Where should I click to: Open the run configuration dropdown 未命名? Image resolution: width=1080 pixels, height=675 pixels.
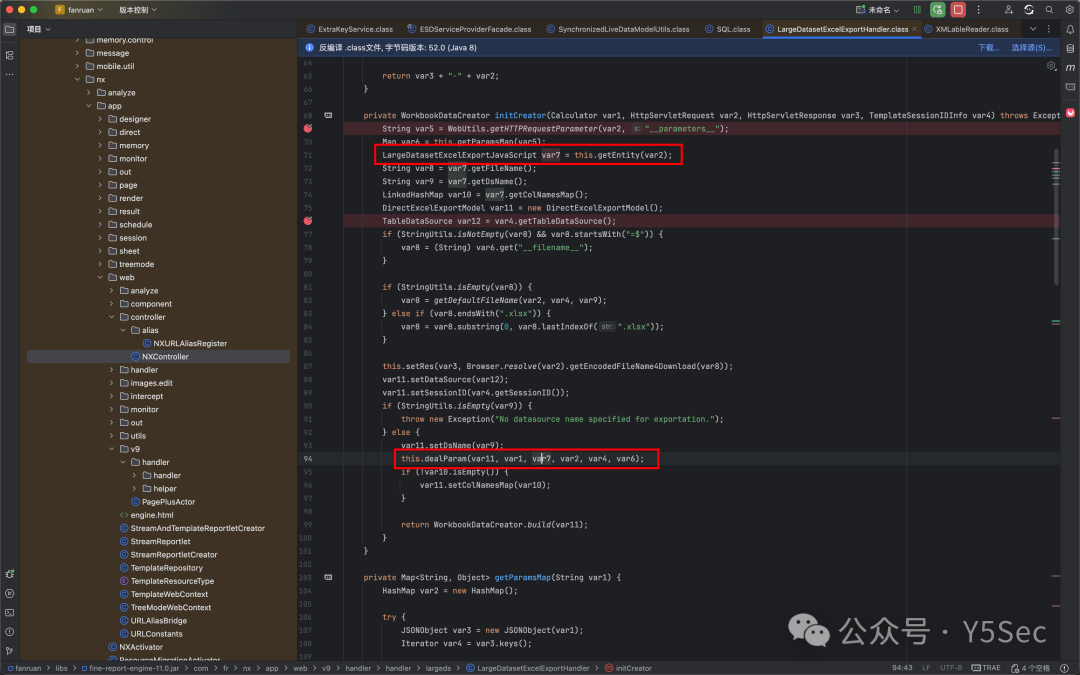coord(878,10)
